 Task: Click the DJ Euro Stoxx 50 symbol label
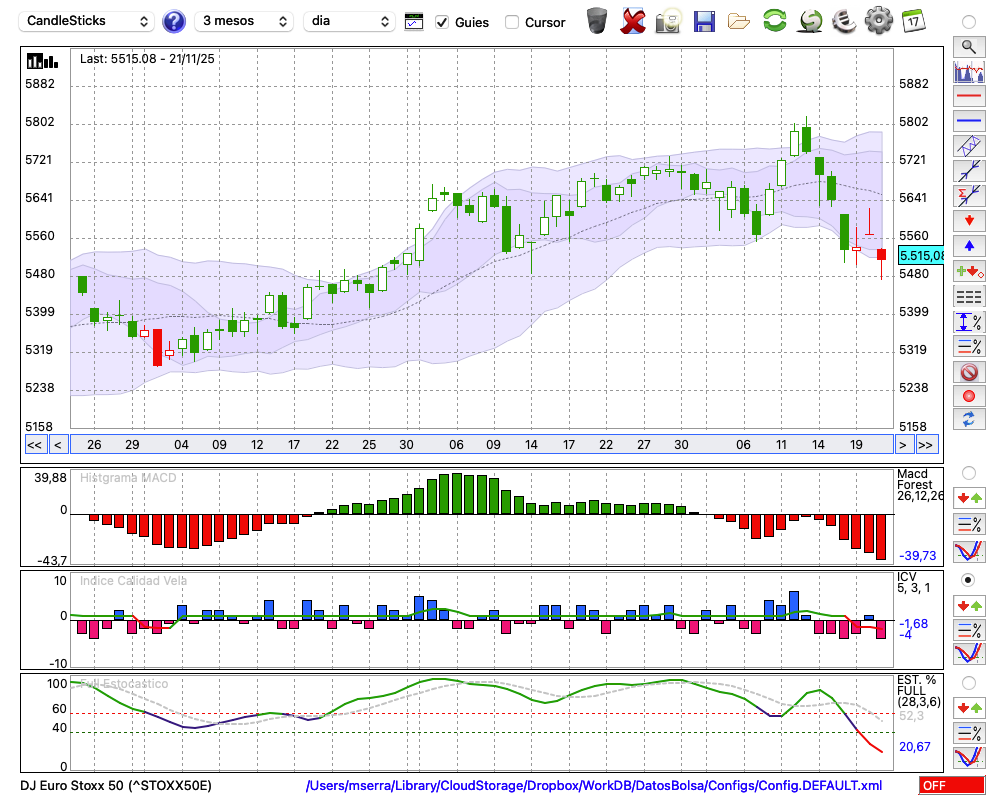pyautogui.click(x=116, y=785)
